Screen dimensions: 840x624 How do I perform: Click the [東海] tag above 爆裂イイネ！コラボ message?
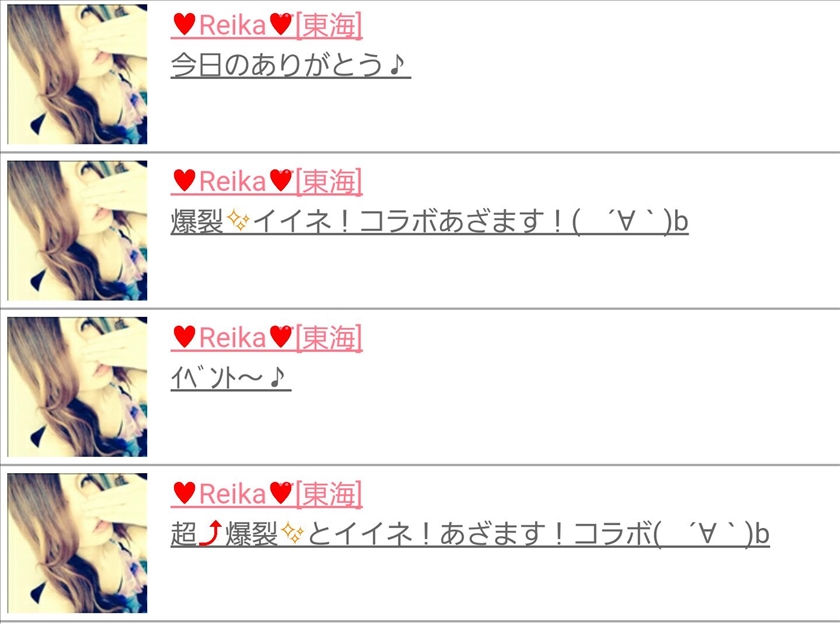329,181
